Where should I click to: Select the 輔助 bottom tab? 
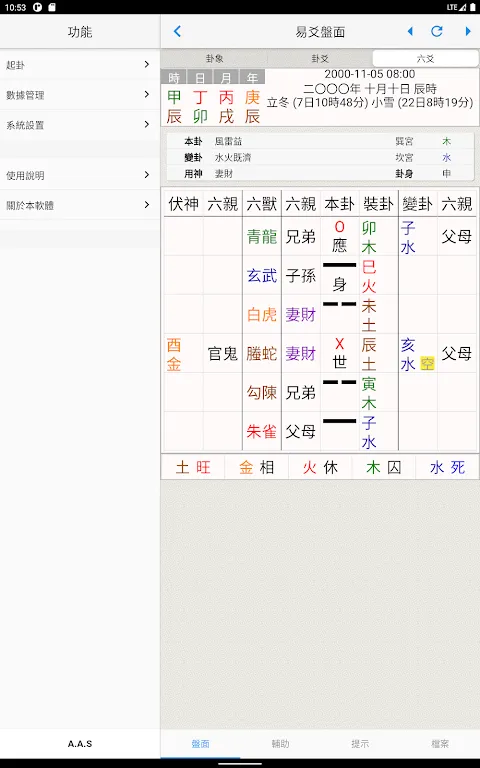tap(280, 744)
